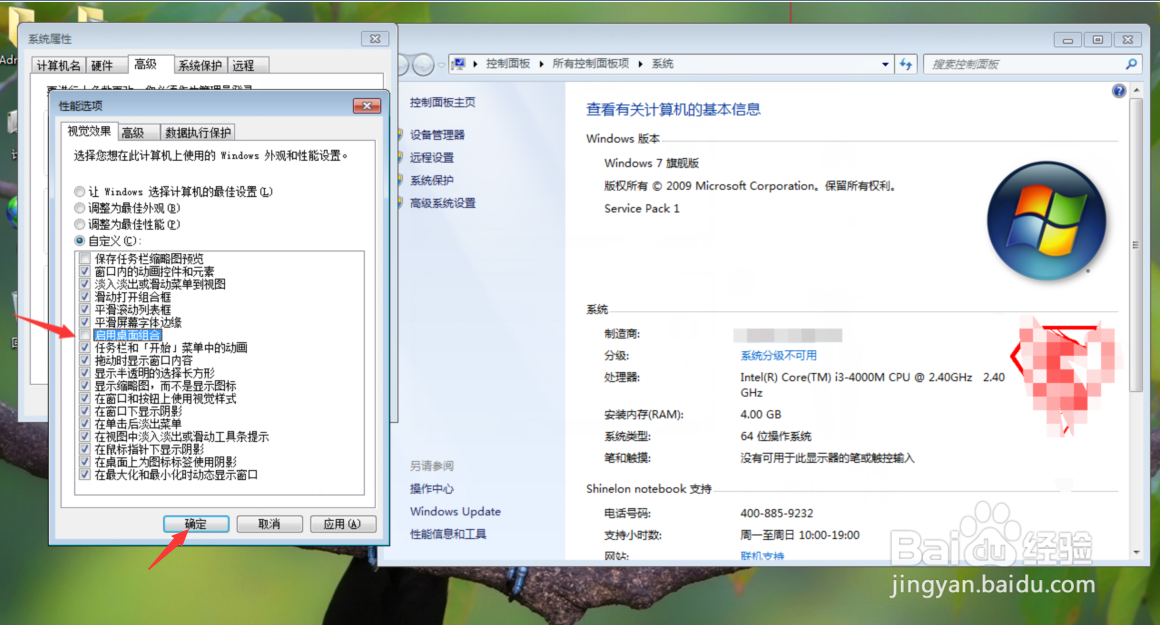Toggle 在桌面上为图标标签使用阴影

click(85, 462)
